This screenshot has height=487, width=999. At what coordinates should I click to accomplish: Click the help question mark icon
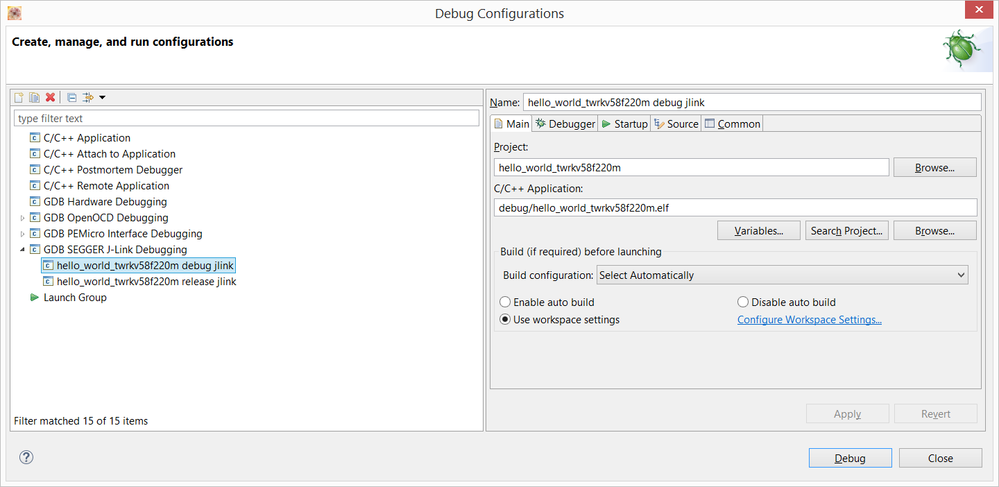[x=26, y=457]
